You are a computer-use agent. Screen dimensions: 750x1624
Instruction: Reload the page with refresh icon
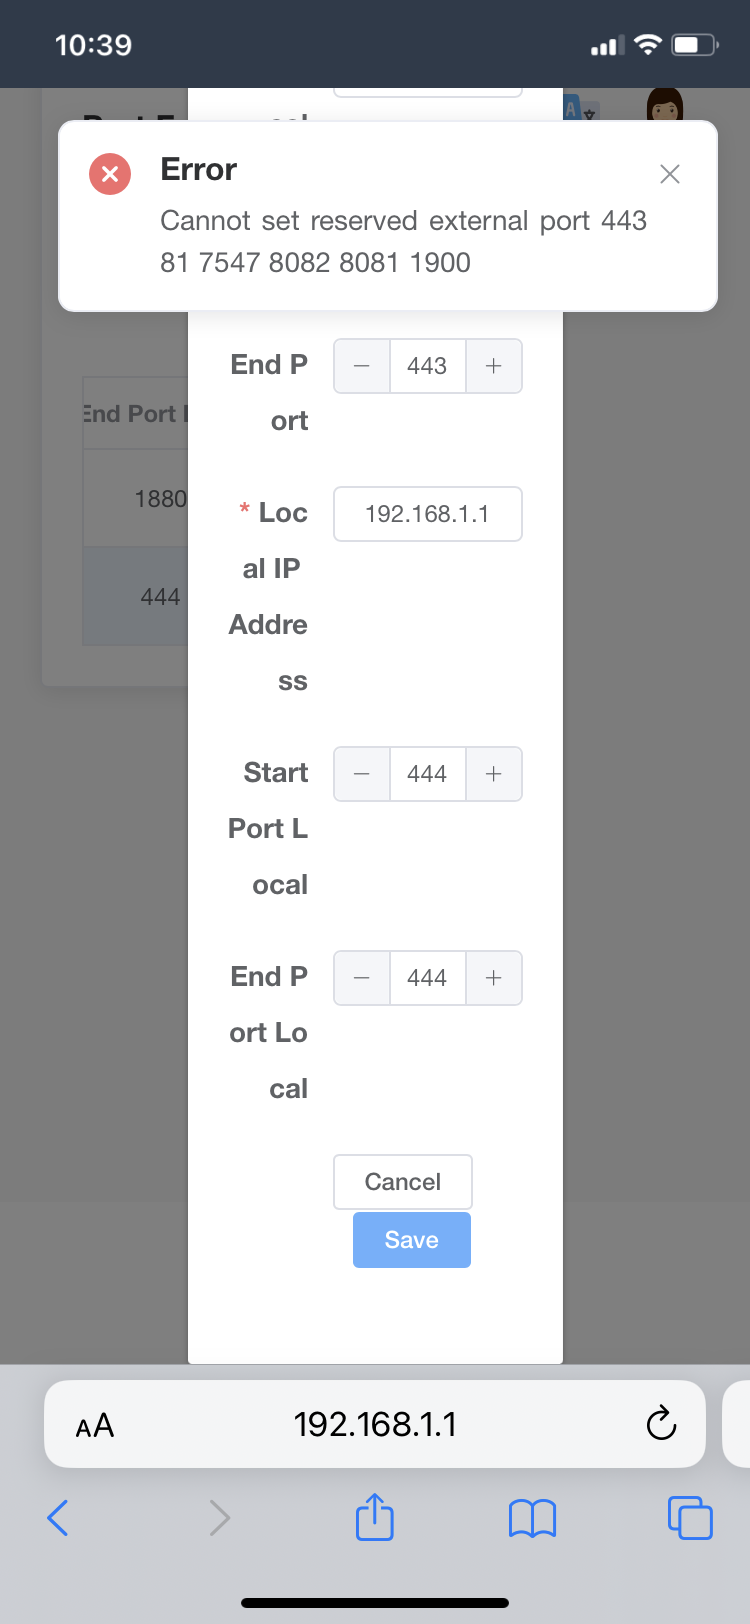point(661,1423)
